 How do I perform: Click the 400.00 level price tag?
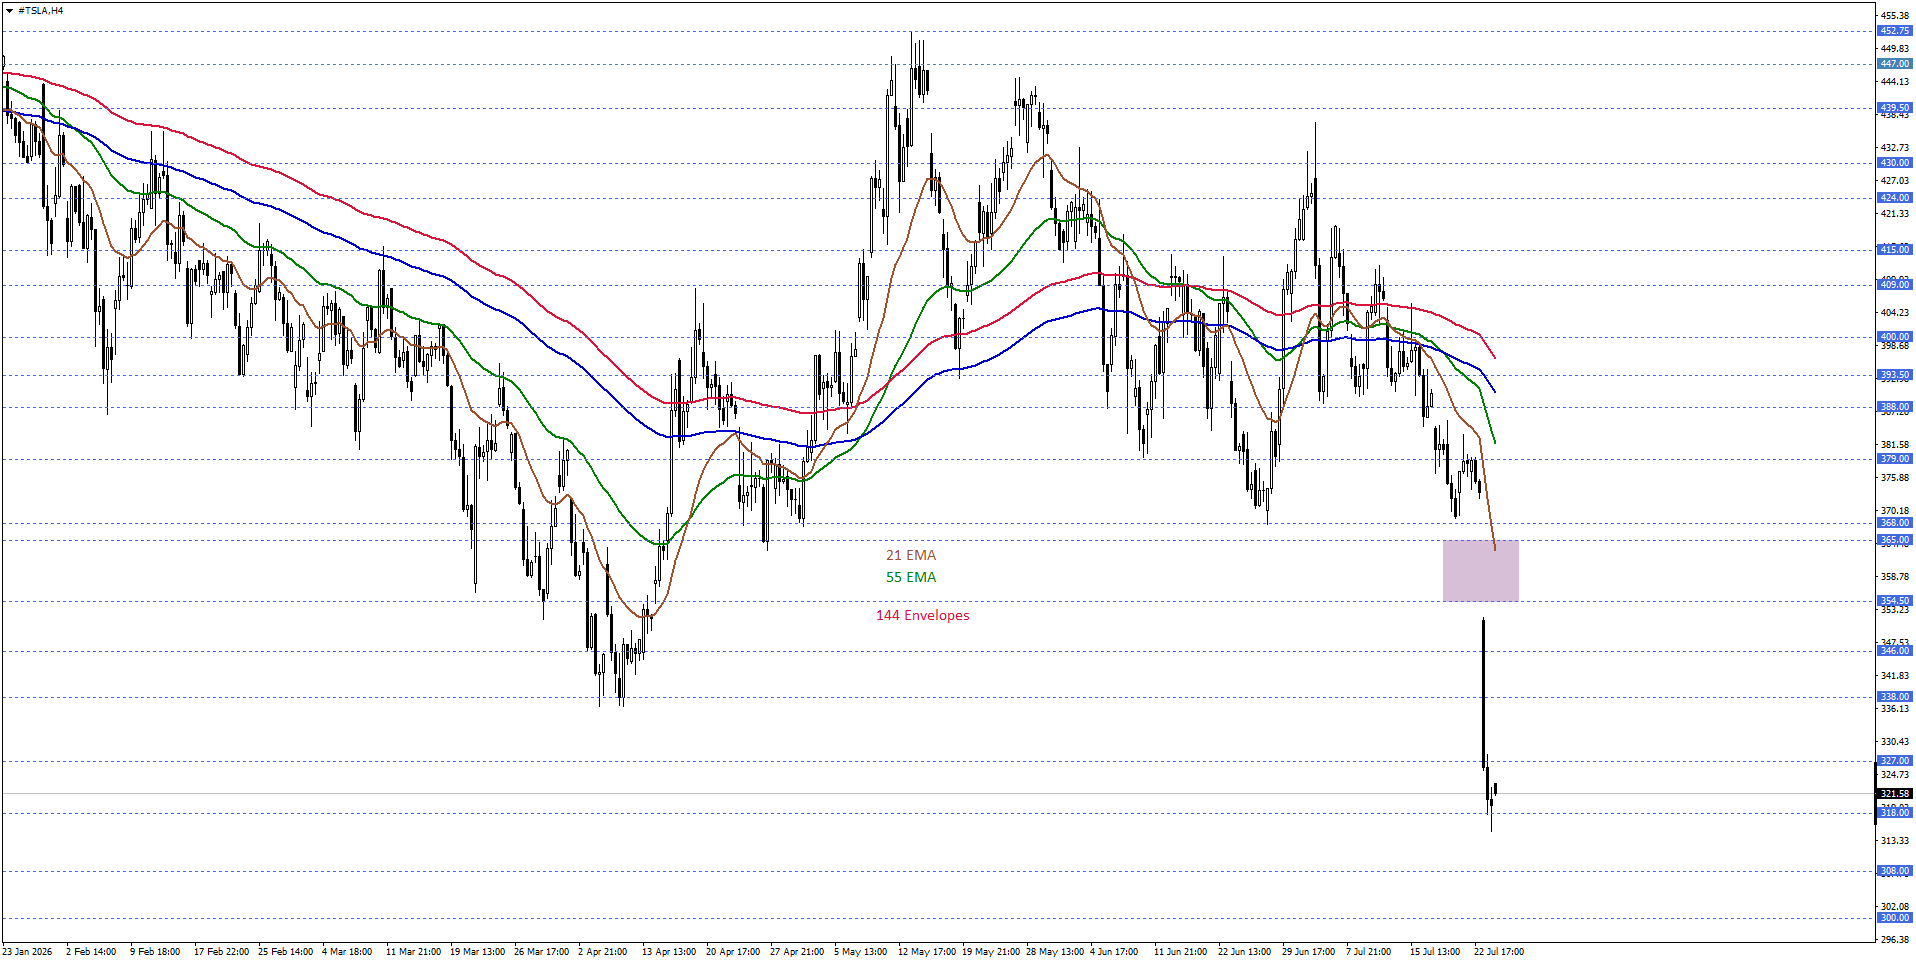(x=1894, y=337)
